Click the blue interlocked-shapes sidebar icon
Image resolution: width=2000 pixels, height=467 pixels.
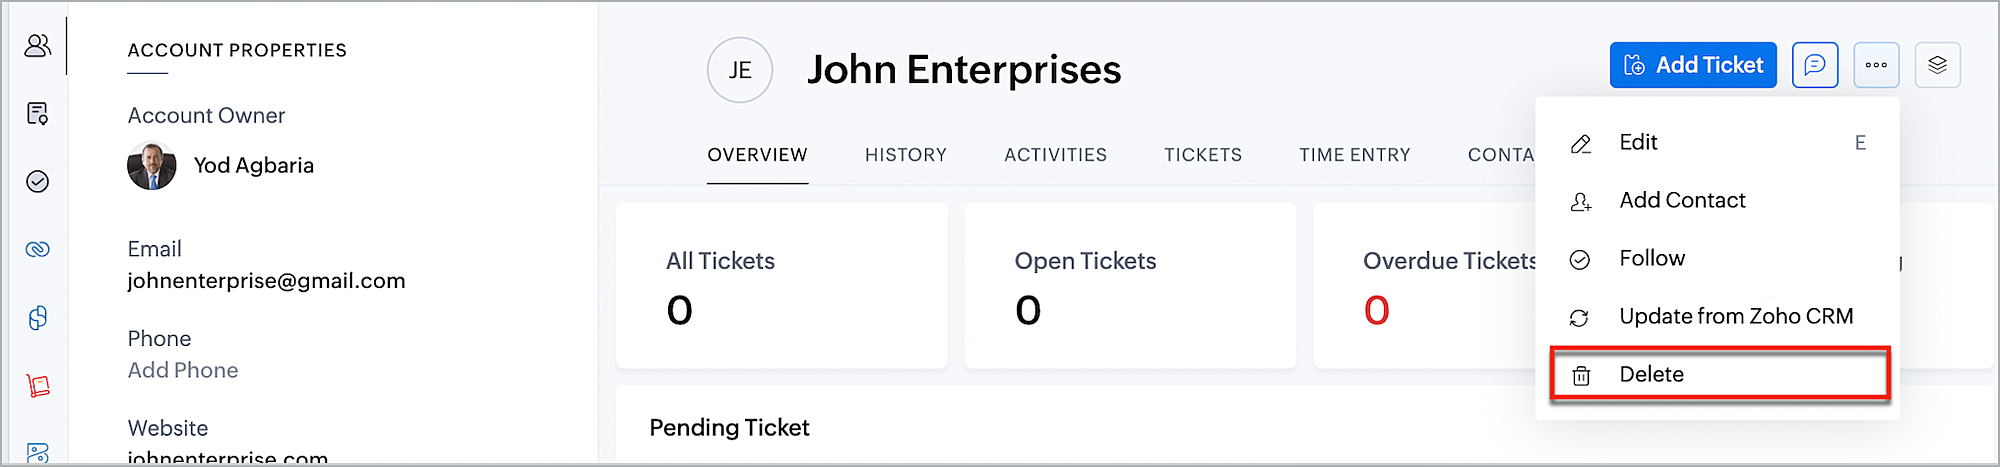pyautogui.click(x=38, y=318)
